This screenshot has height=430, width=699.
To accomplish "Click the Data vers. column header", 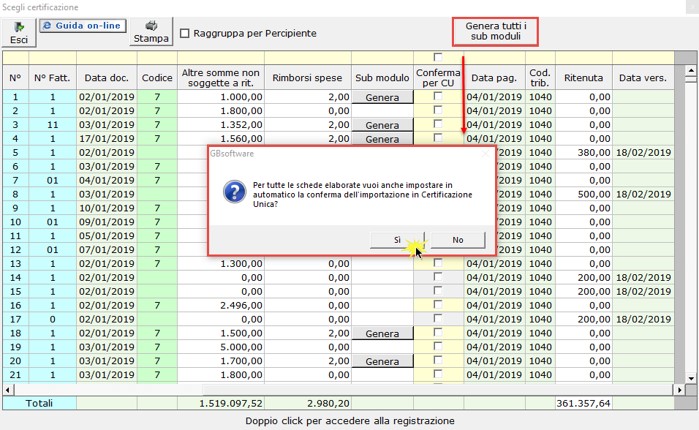I will click(643, 78).
